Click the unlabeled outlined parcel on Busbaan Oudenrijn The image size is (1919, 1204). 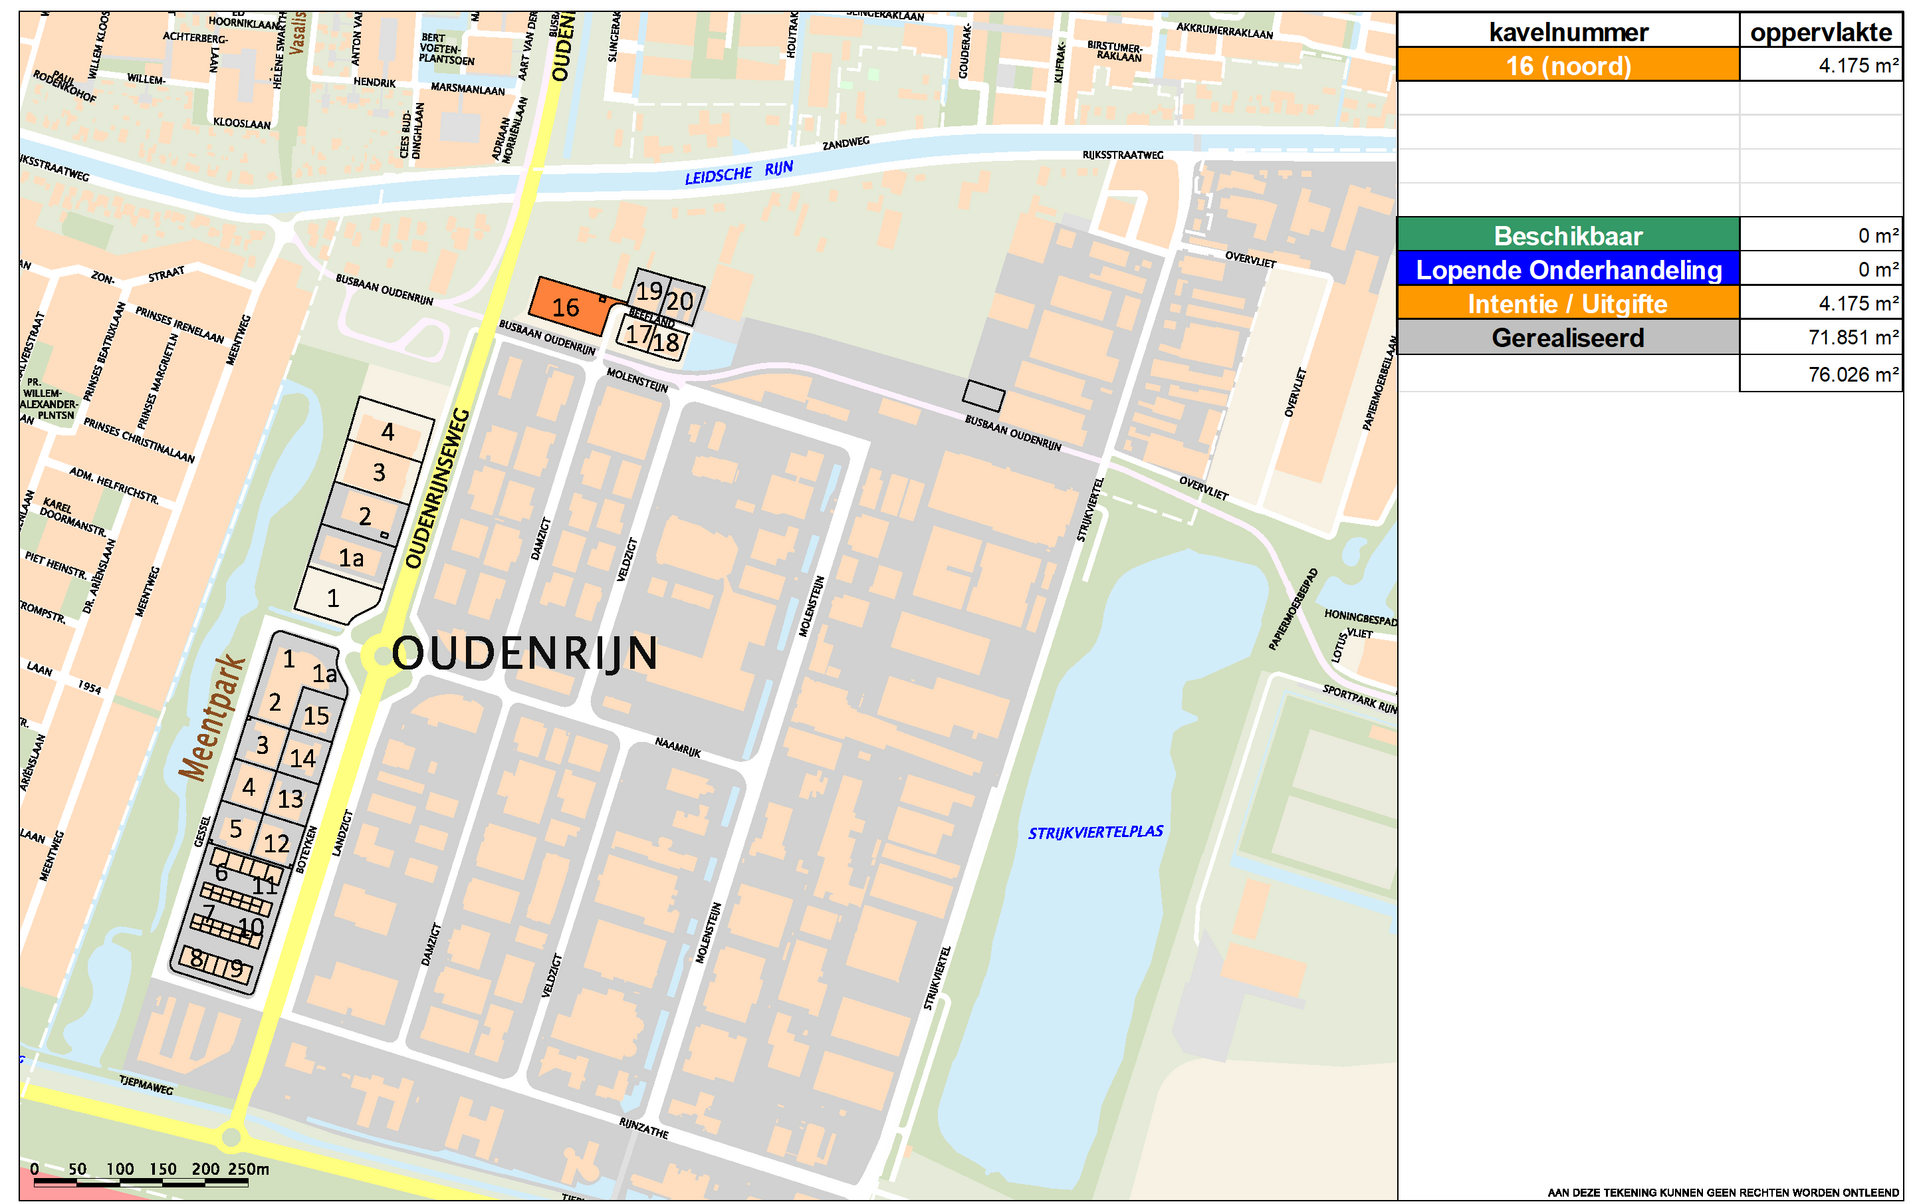pyautogui.click(x=984, y=396)
